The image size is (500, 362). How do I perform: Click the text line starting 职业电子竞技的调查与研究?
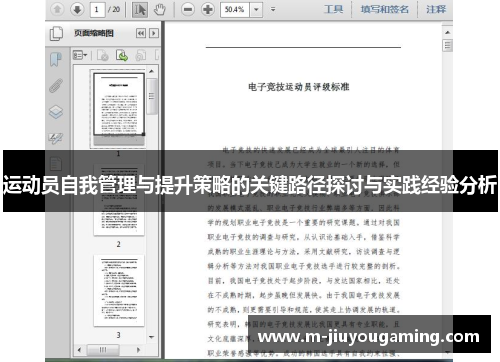303,237
